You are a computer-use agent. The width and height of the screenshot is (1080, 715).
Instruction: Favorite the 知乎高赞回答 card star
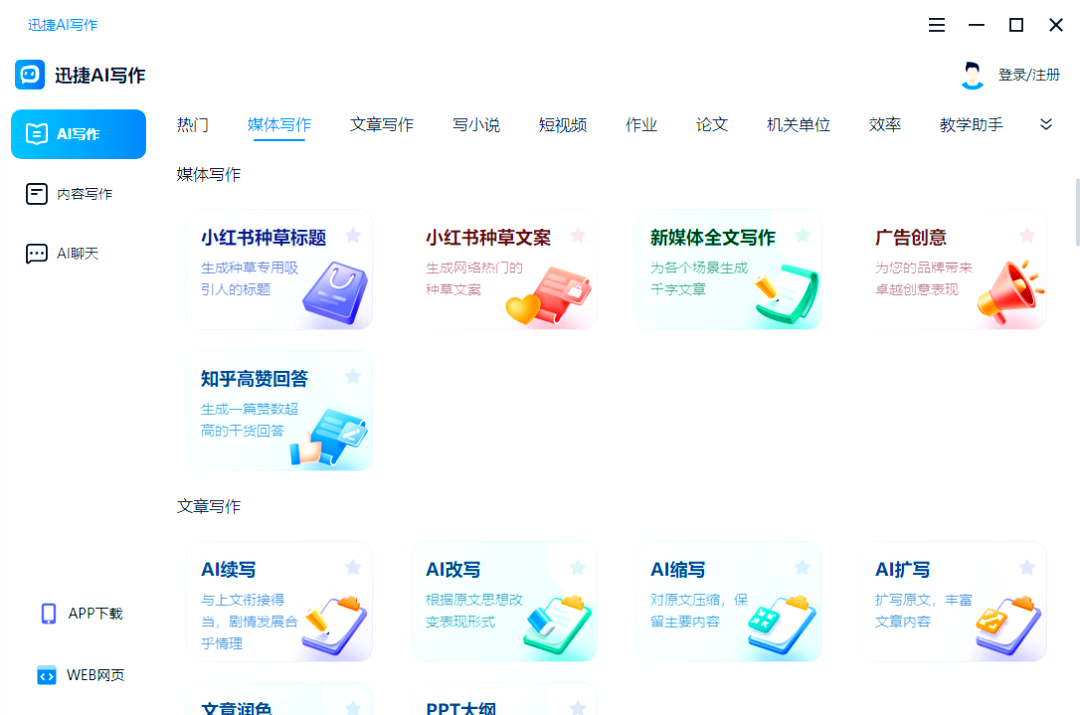(353, 376)
